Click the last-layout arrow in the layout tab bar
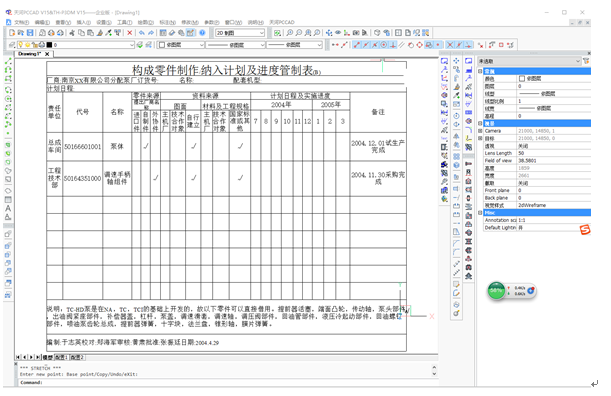Viewport: 611px width, 396px height. point(38,357)
